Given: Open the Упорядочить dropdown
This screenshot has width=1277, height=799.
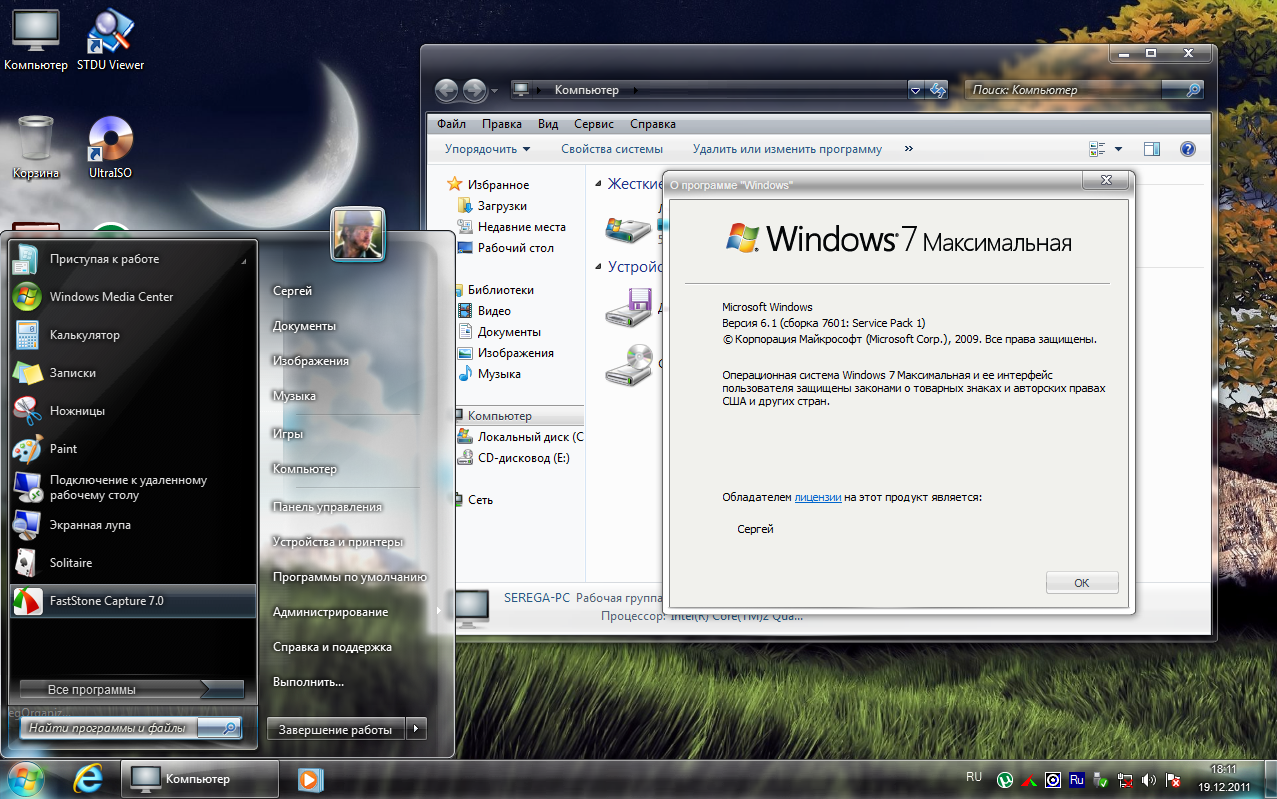Looking at the screenshot, I should coord(488,149).
